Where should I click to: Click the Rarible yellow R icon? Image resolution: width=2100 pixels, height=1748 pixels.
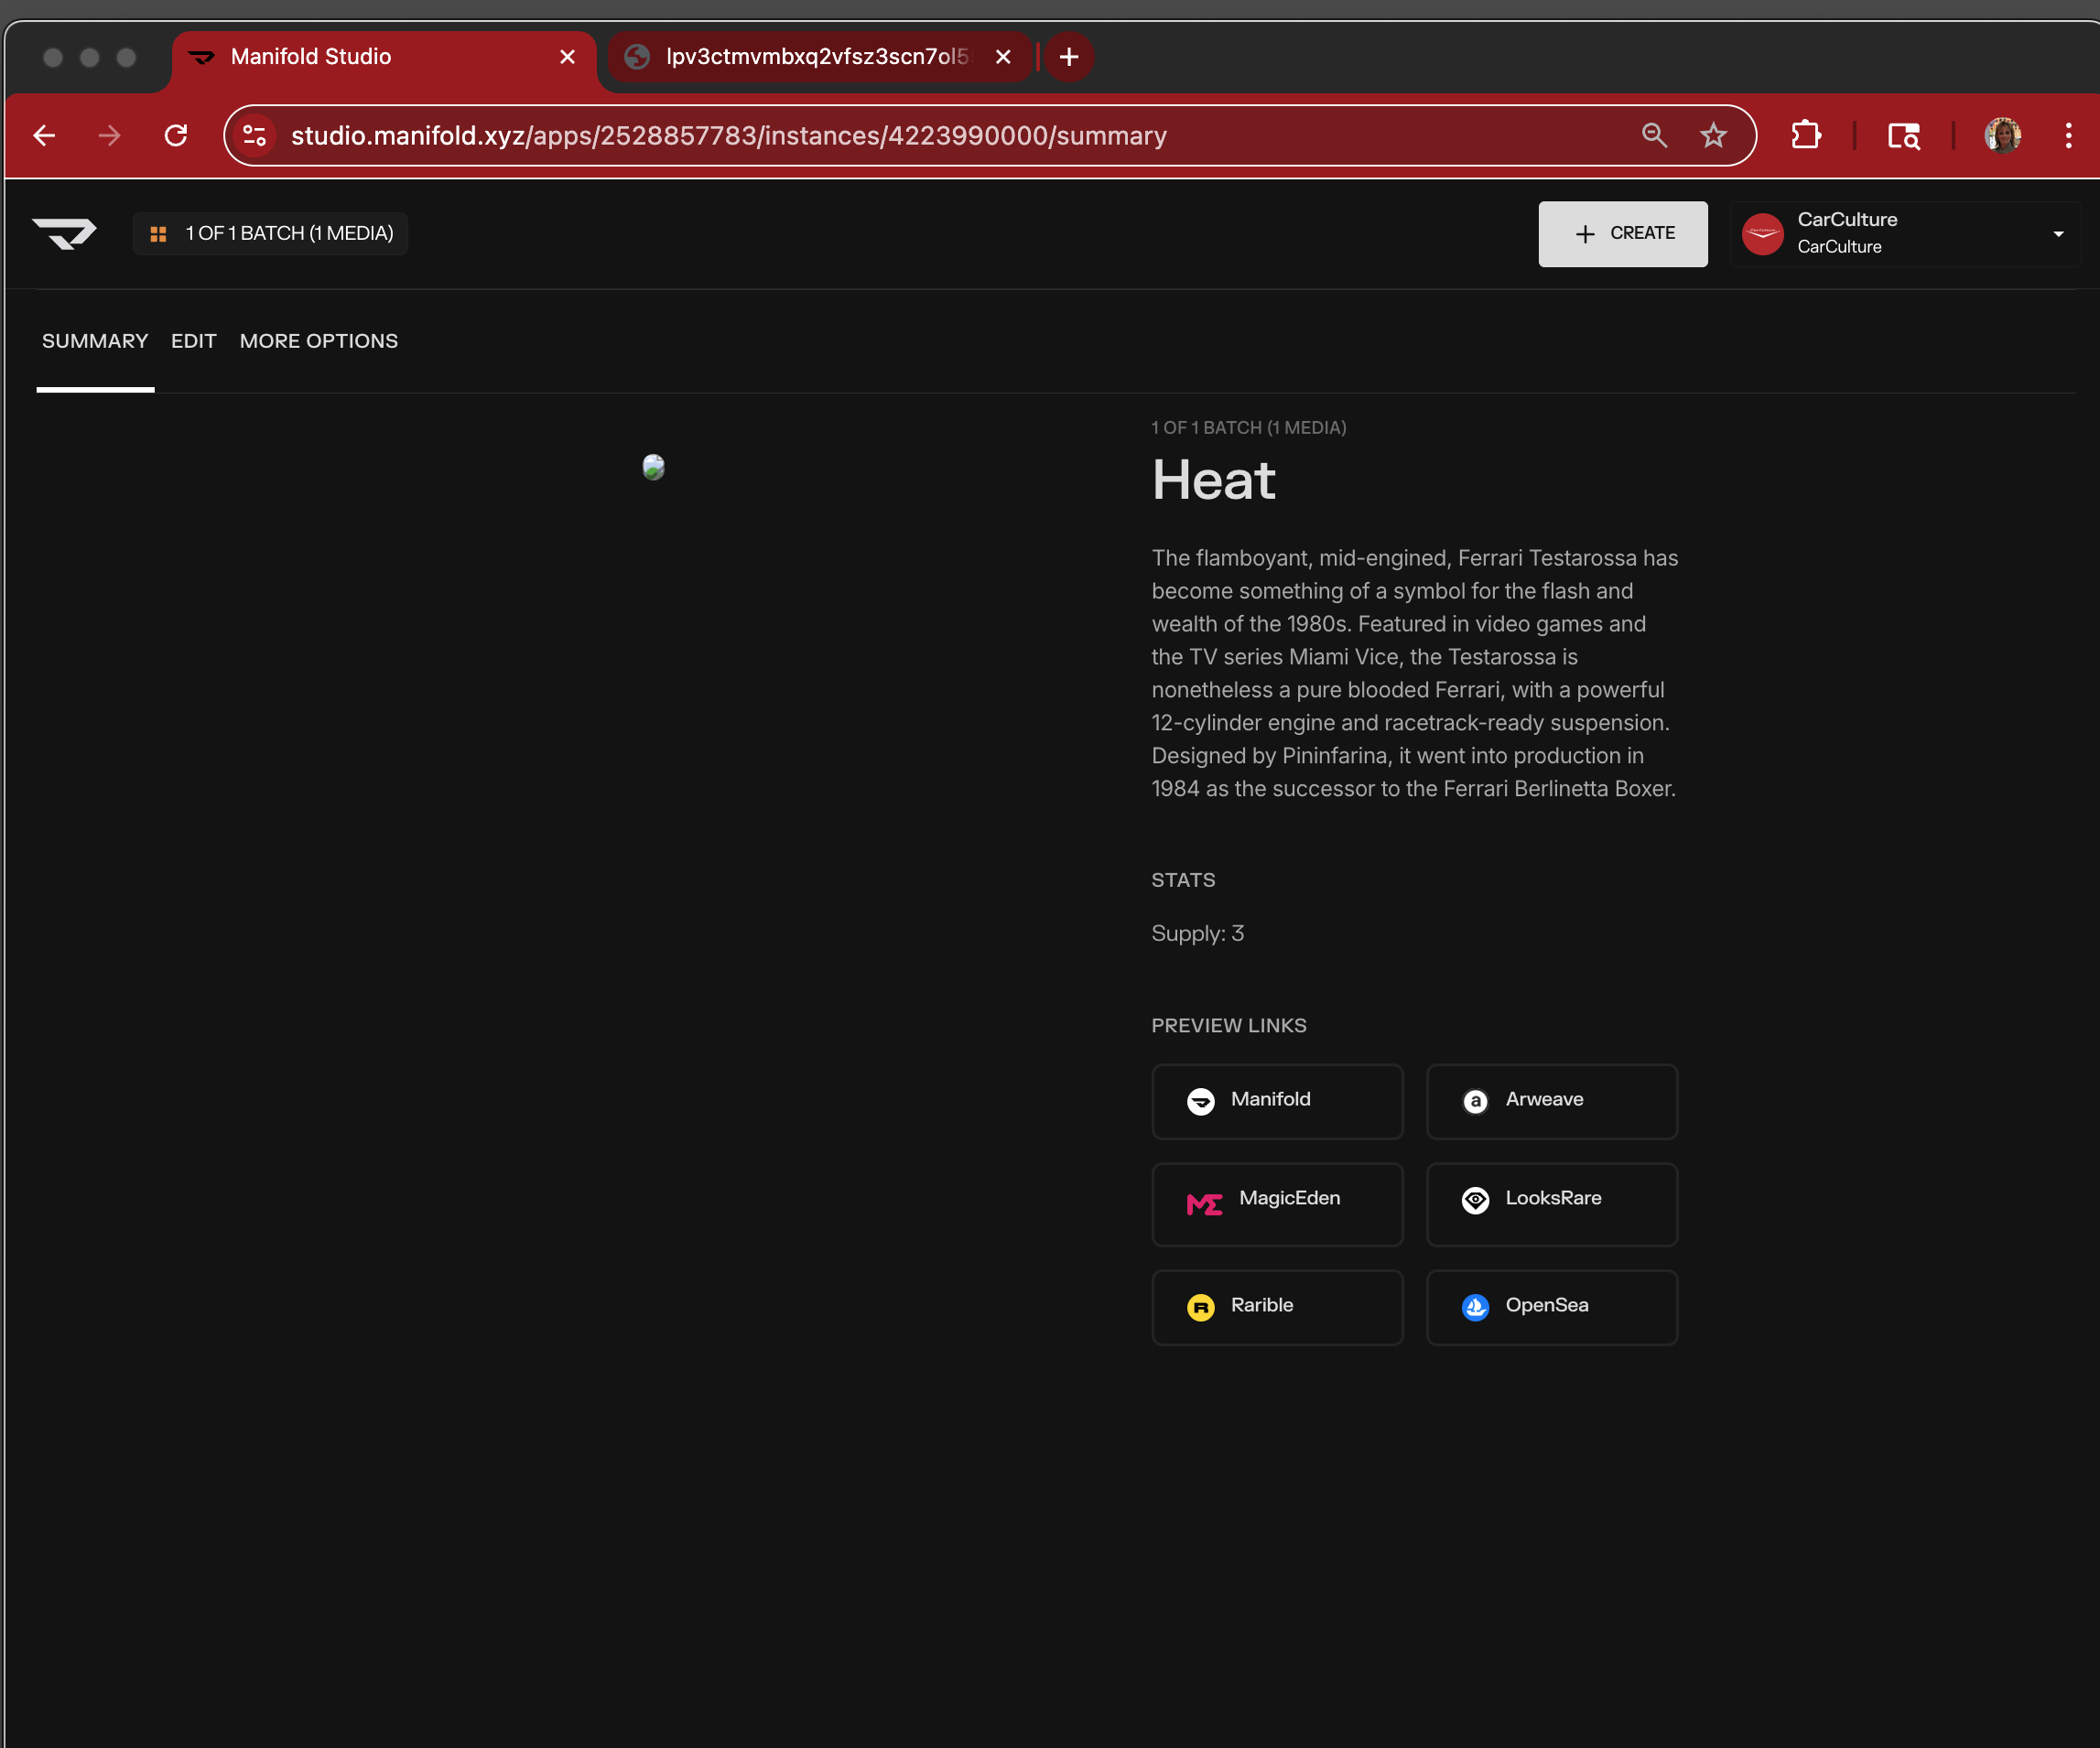tap(1200, 1307)
